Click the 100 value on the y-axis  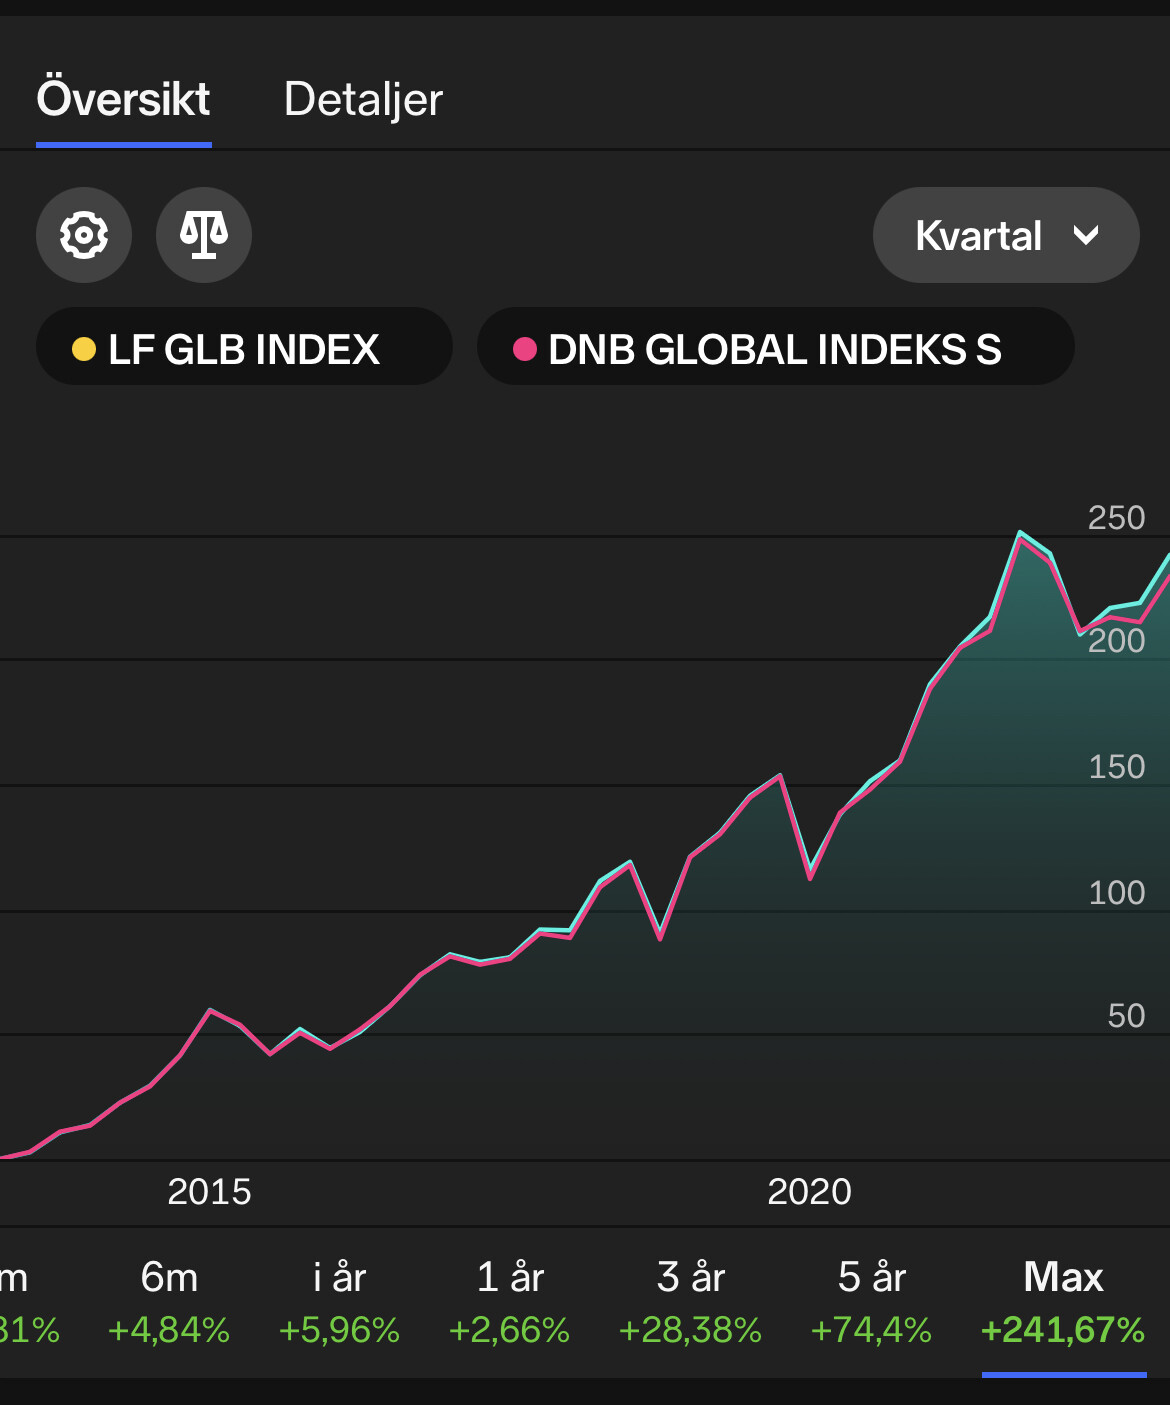point(1116,893)
